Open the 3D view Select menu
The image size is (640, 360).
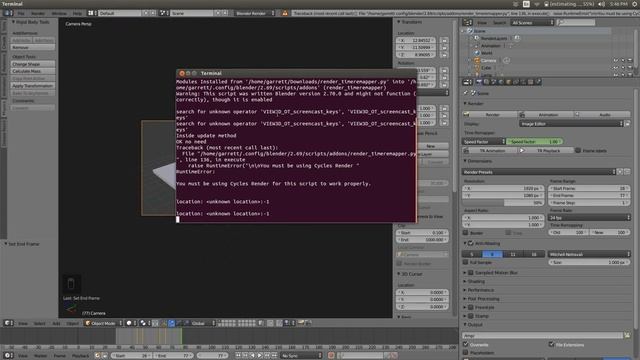coord(40,323)
